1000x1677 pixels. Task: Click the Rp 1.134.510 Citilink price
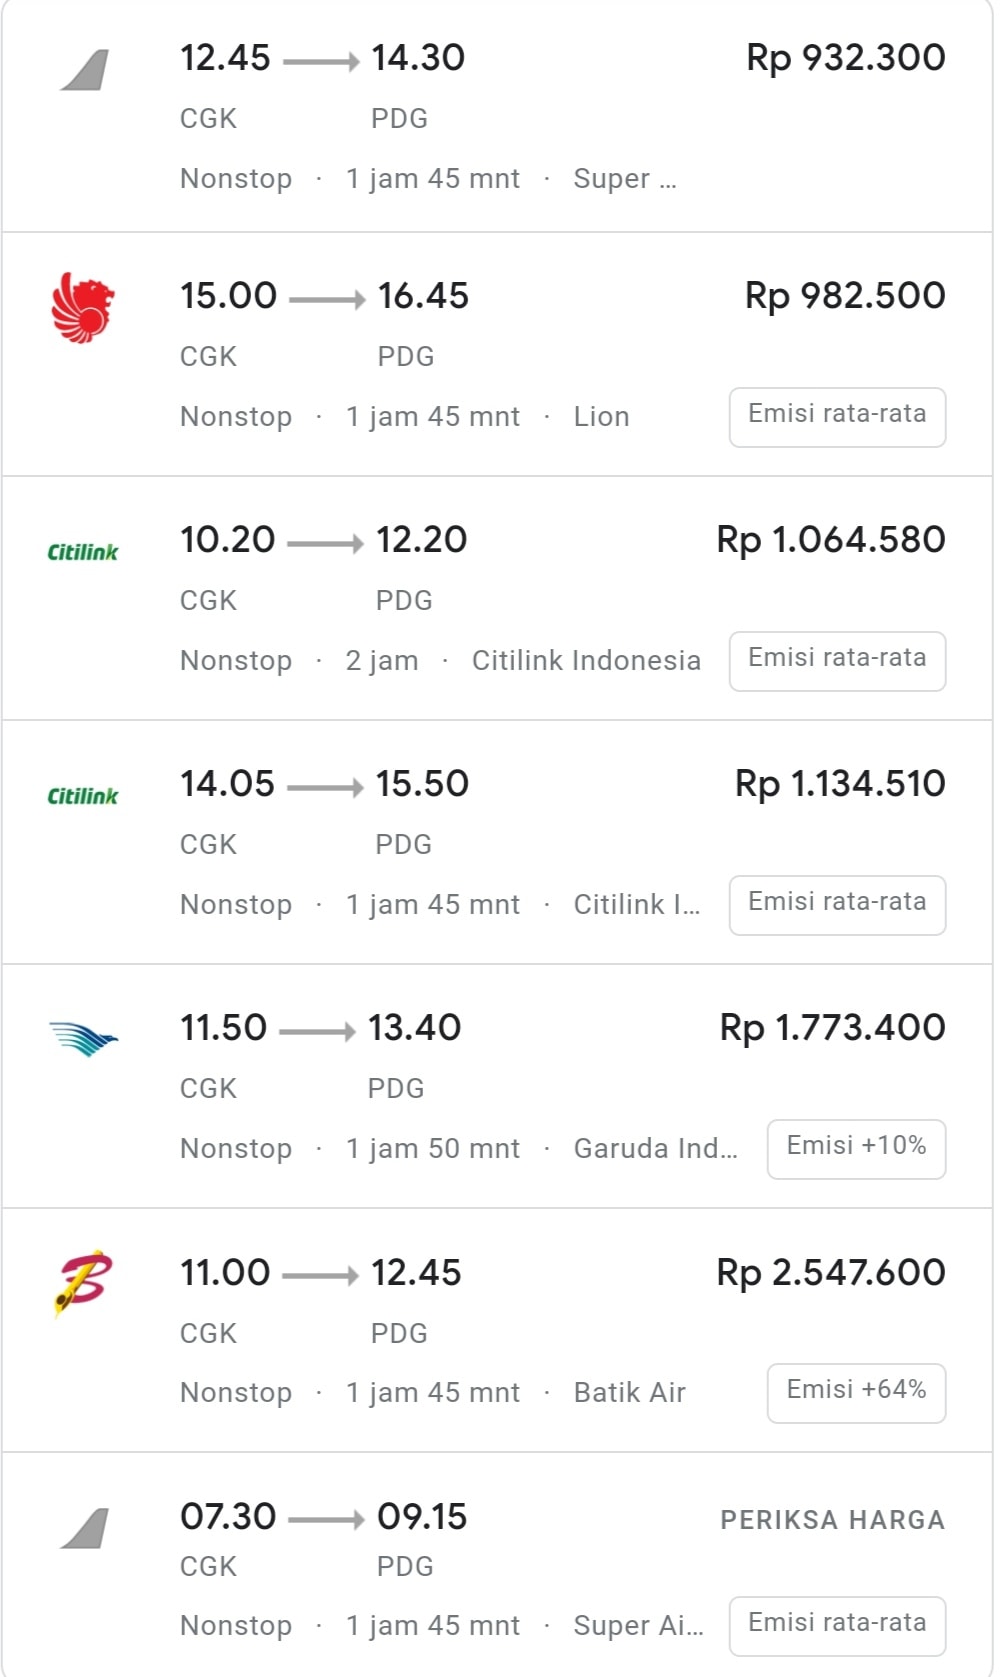tap(840, 784)
